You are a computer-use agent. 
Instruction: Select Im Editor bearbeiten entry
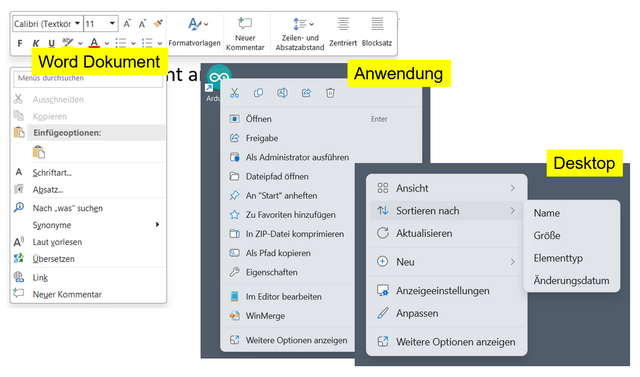tap(283, 297)
